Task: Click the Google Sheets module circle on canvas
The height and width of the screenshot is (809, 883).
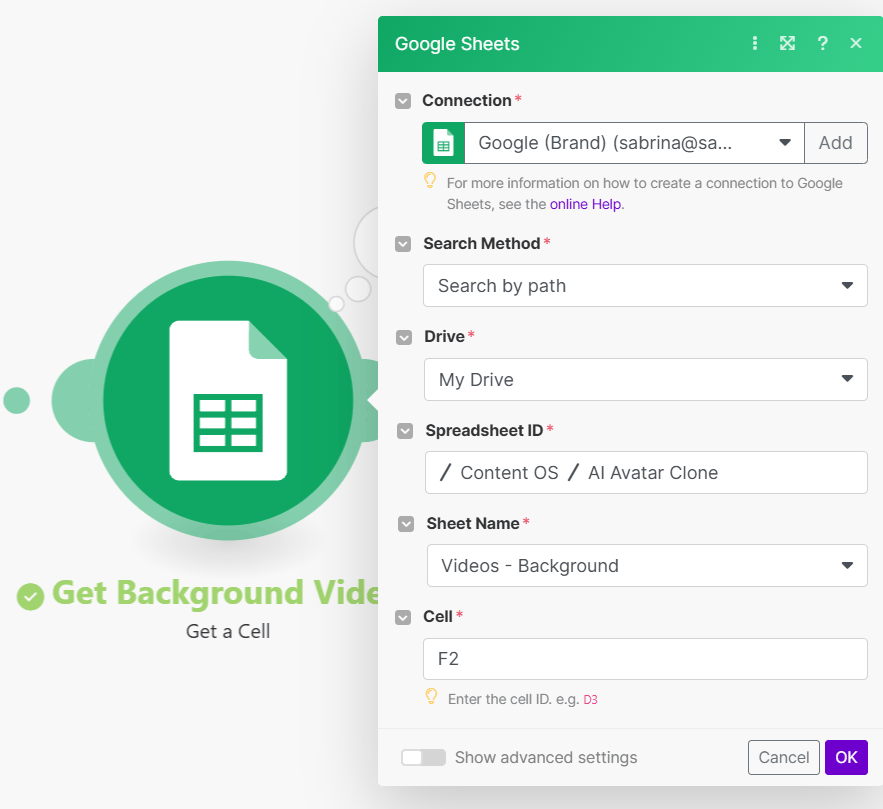Action: (x=228, y=400)
